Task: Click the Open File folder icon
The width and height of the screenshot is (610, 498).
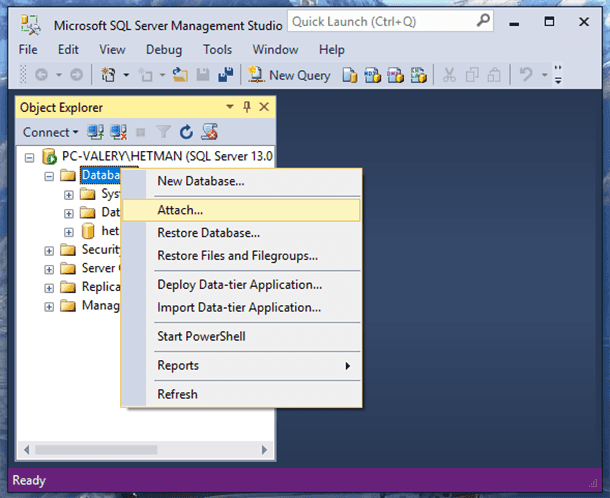Action: pyautogui.click(x=180, y=75)
